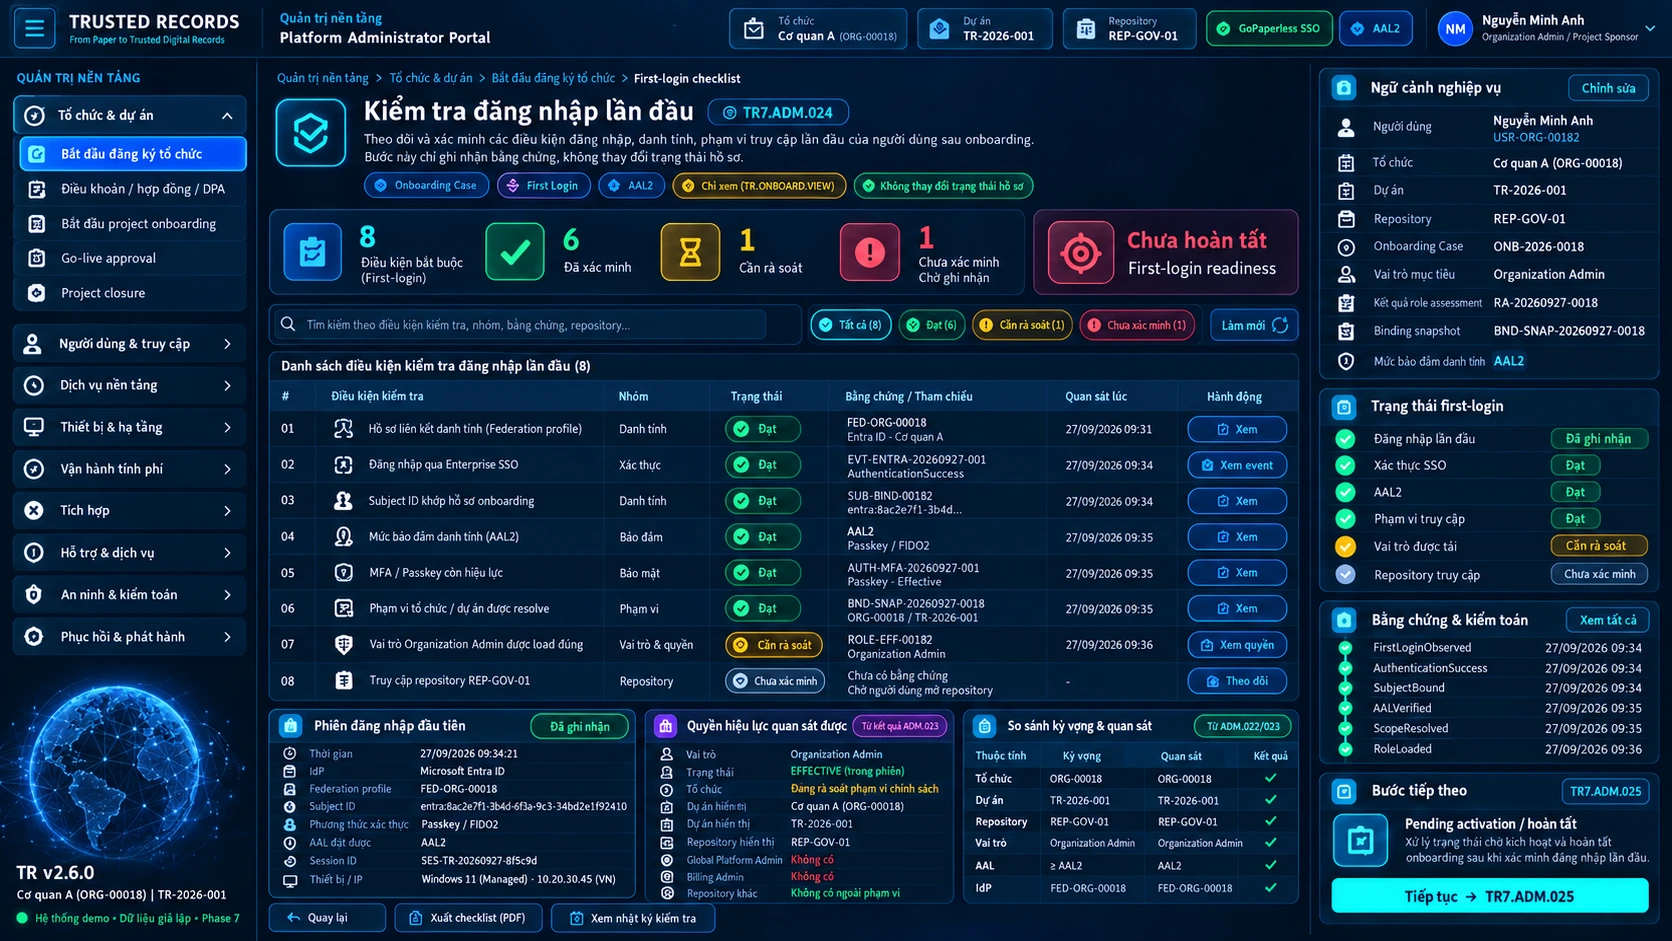Click the Làm mới refresh button
Image resolution: width=1672 pixels, height=941 pixels.
point(1254,325)
